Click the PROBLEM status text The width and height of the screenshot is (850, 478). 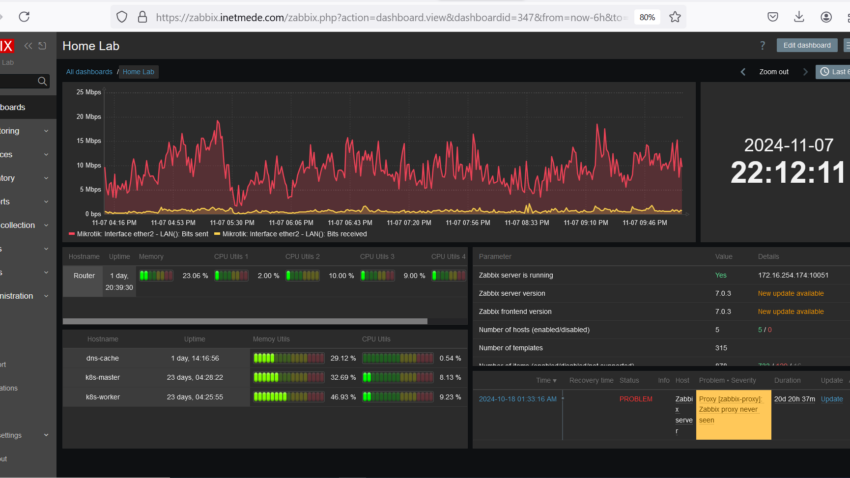(x=636, y=399)
